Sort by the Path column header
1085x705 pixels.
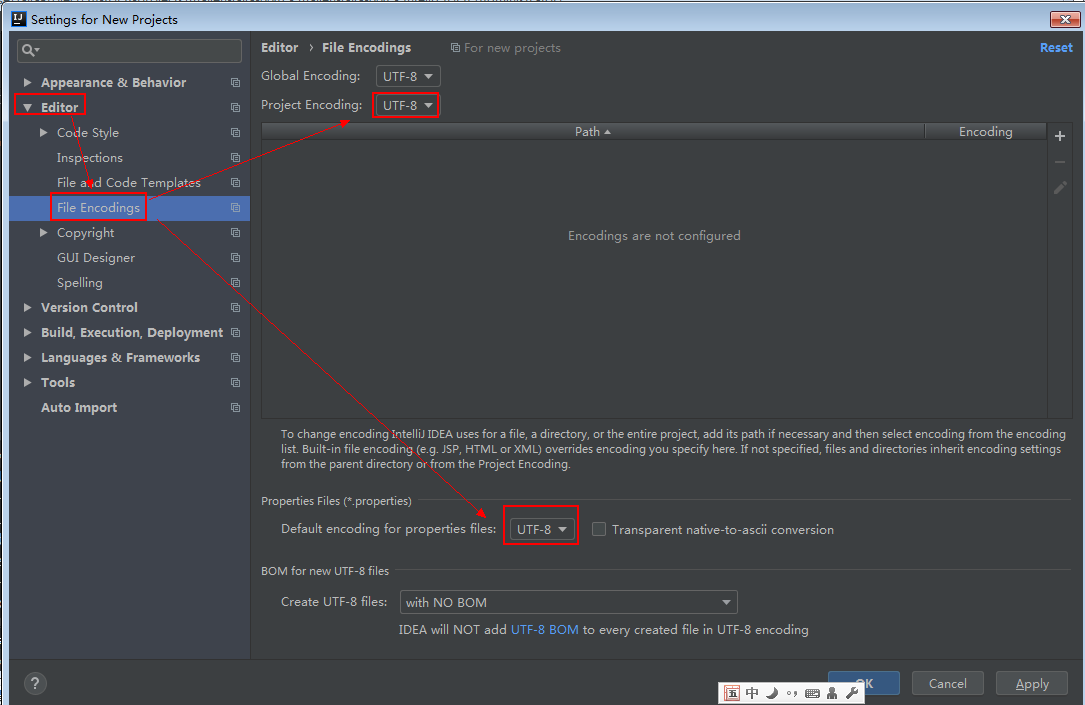click(593, 131)
